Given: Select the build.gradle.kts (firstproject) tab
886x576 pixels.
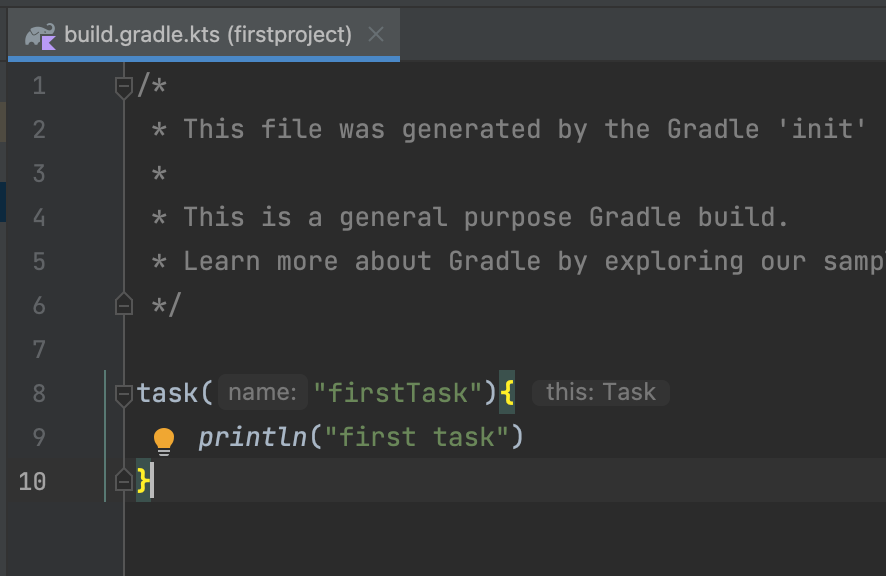Looking at the screenshot, I should pos(204,34).
